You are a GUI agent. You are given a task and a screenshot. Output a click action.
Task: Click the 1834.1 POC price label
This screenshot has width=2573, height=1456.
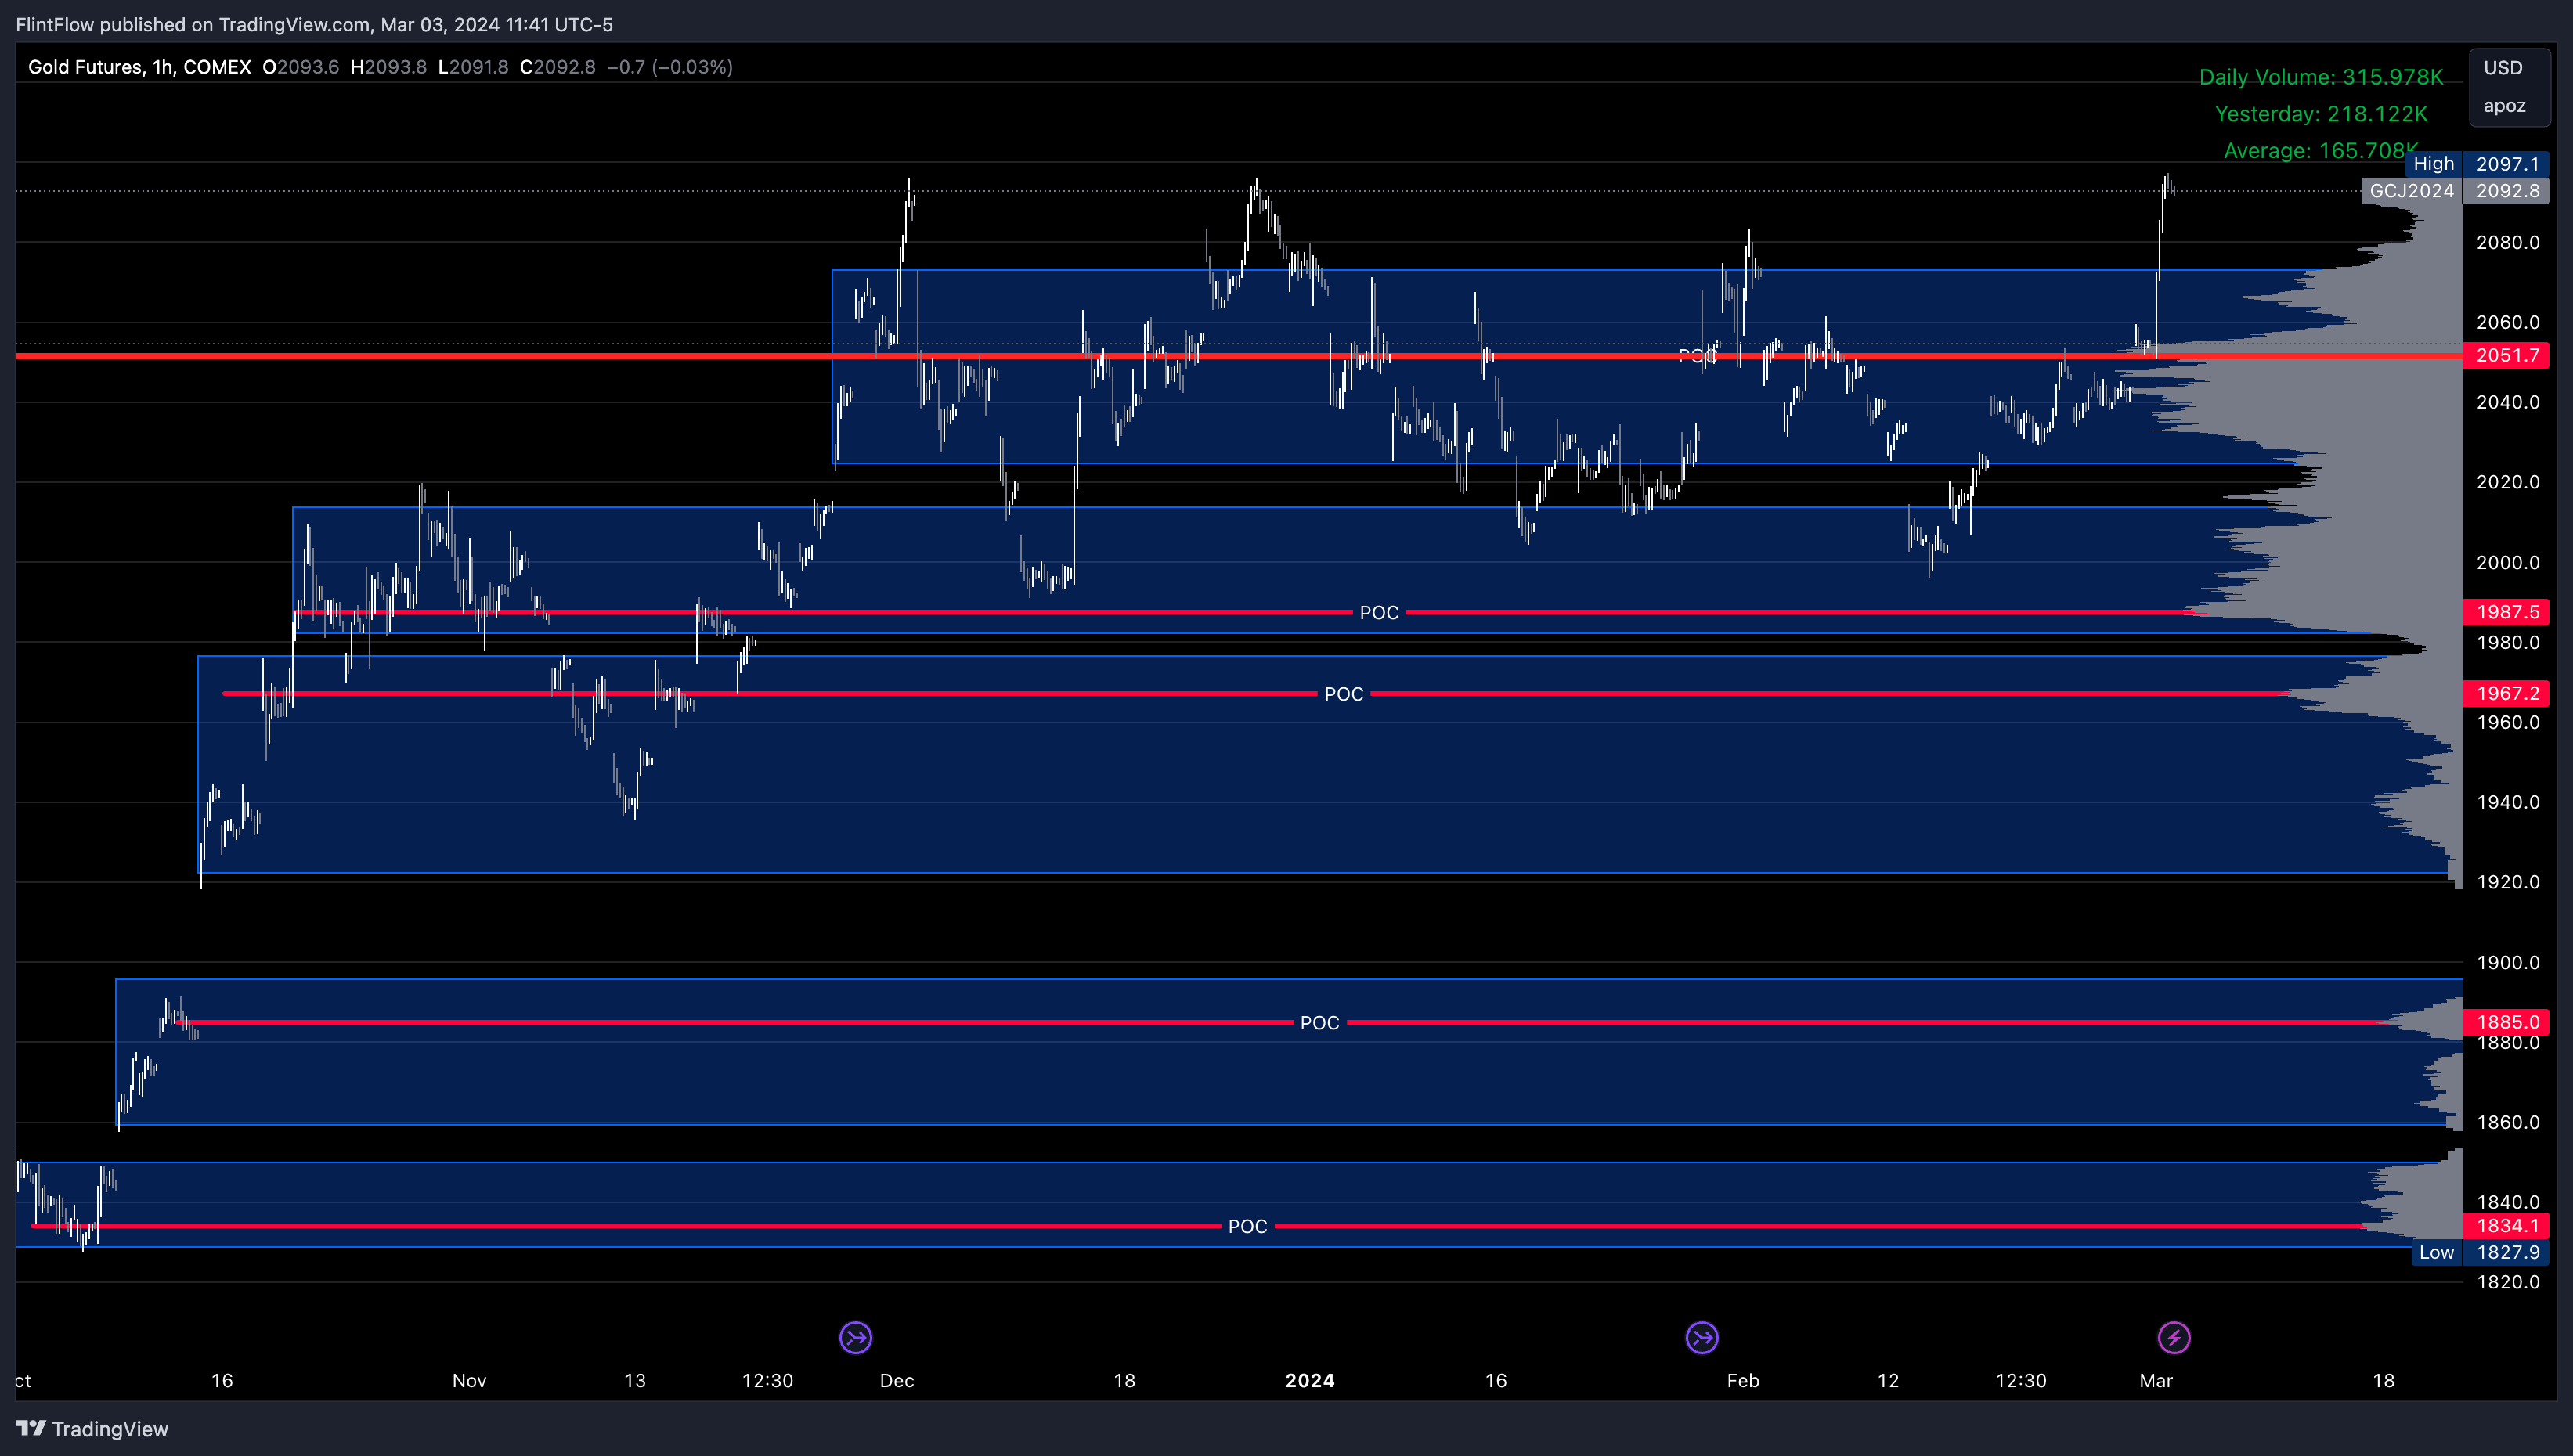(2506, 1226)
